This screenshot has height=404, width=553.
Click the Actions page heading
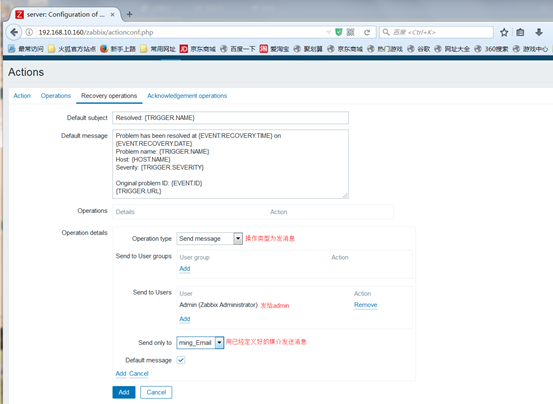coord(26,72)
